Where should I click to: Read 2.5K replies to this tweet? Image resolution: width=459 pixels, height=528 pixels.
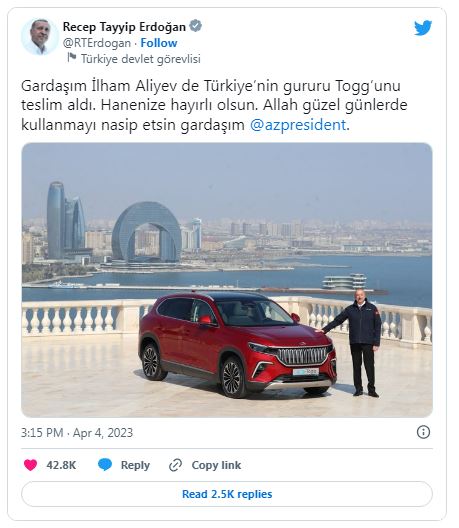pos(227,494)
